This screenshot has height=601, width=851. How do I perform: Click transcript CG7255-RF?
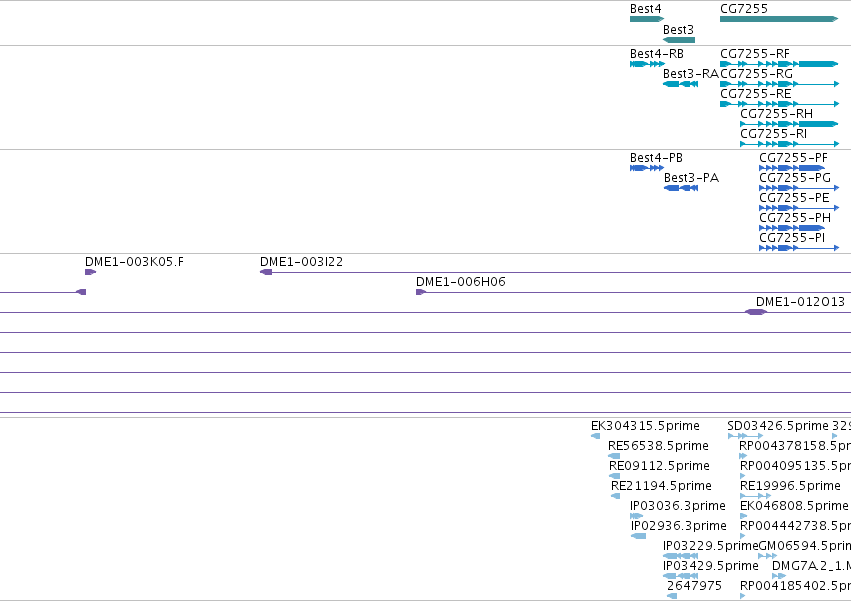pyautogui.click(x=755, y=54)
